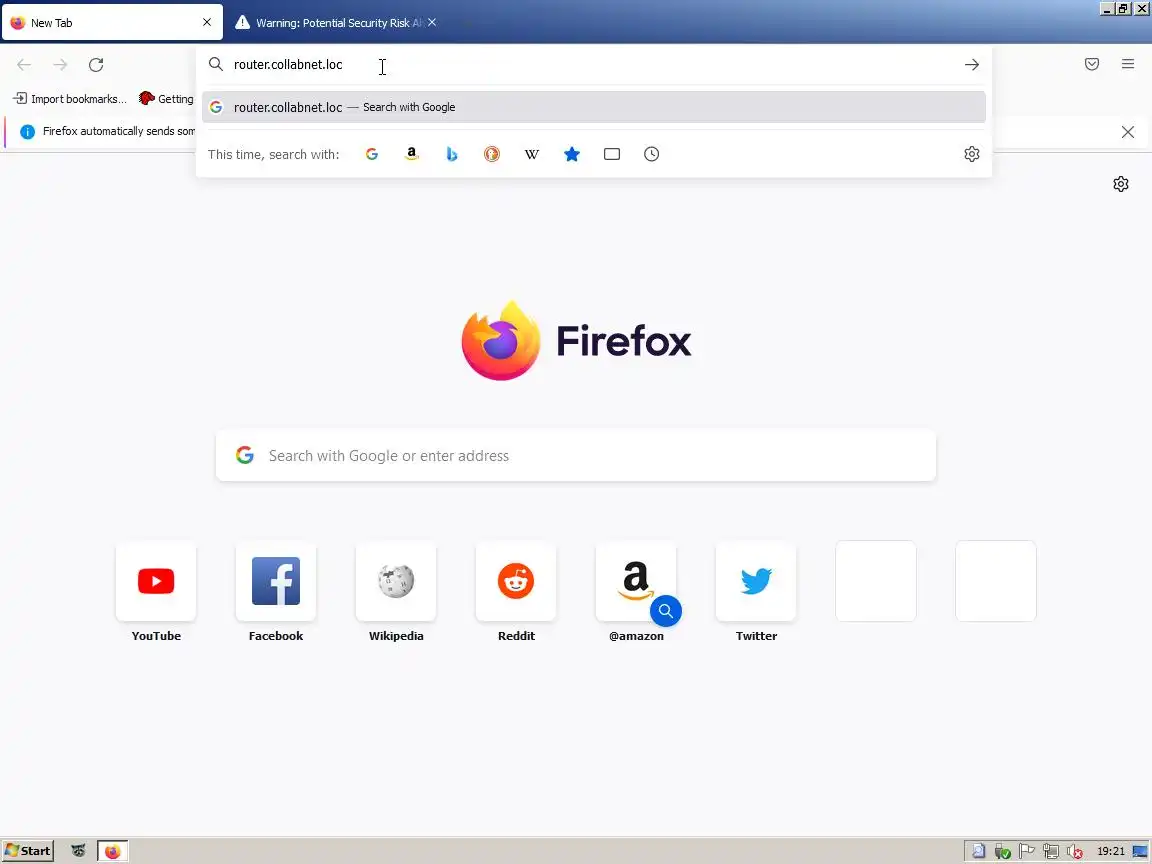Open the Getting Started bookmark
Screen dimensions: 1152x864
coord(166,98)
